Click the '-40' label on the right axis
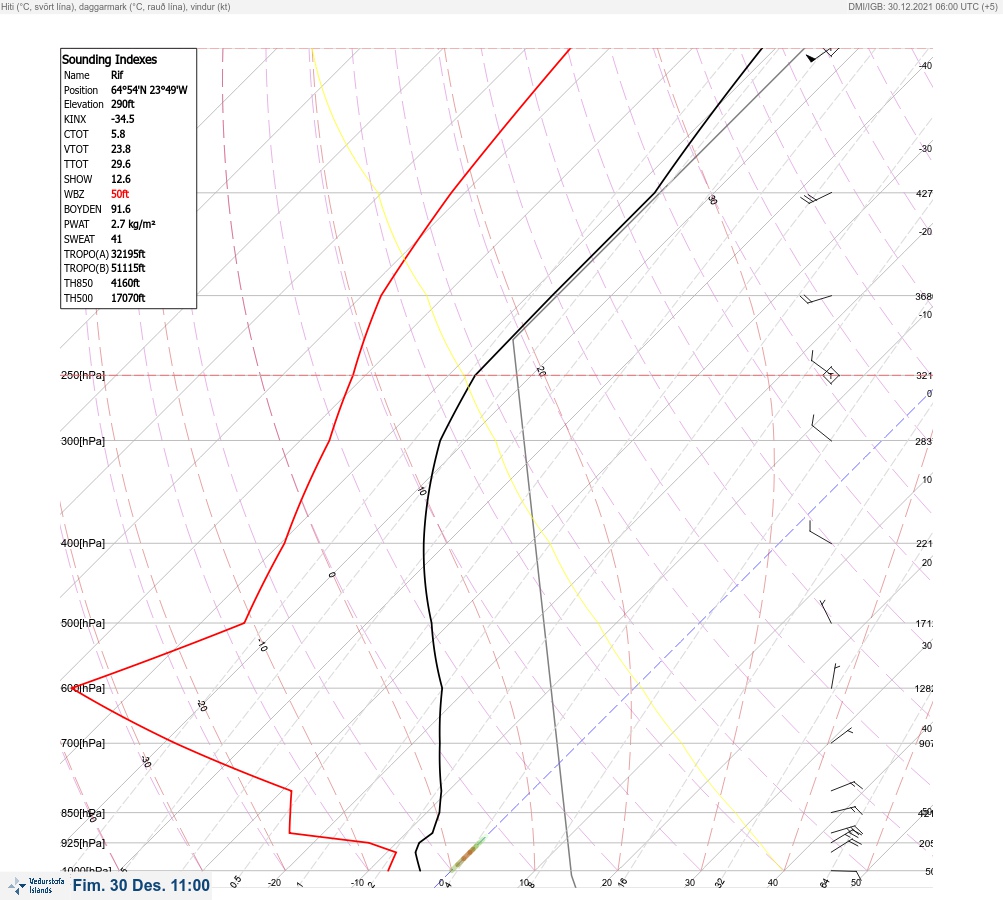 pyautogui.click(x=925, y=65)
